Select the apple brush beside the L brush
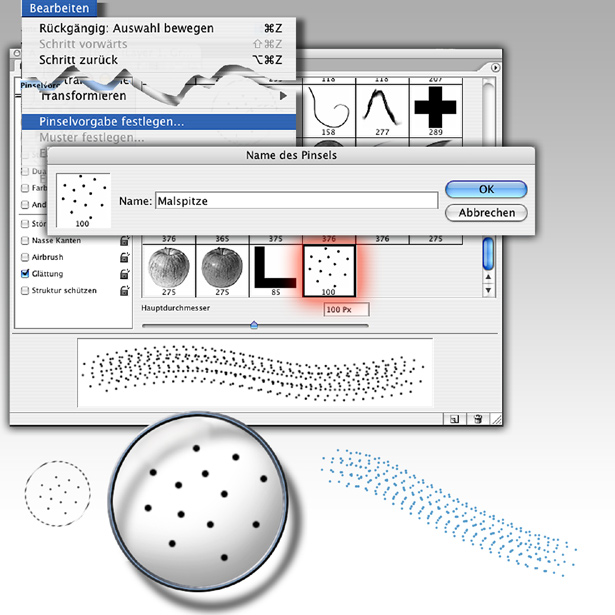 pyautogui.click(x=222, y=271)
